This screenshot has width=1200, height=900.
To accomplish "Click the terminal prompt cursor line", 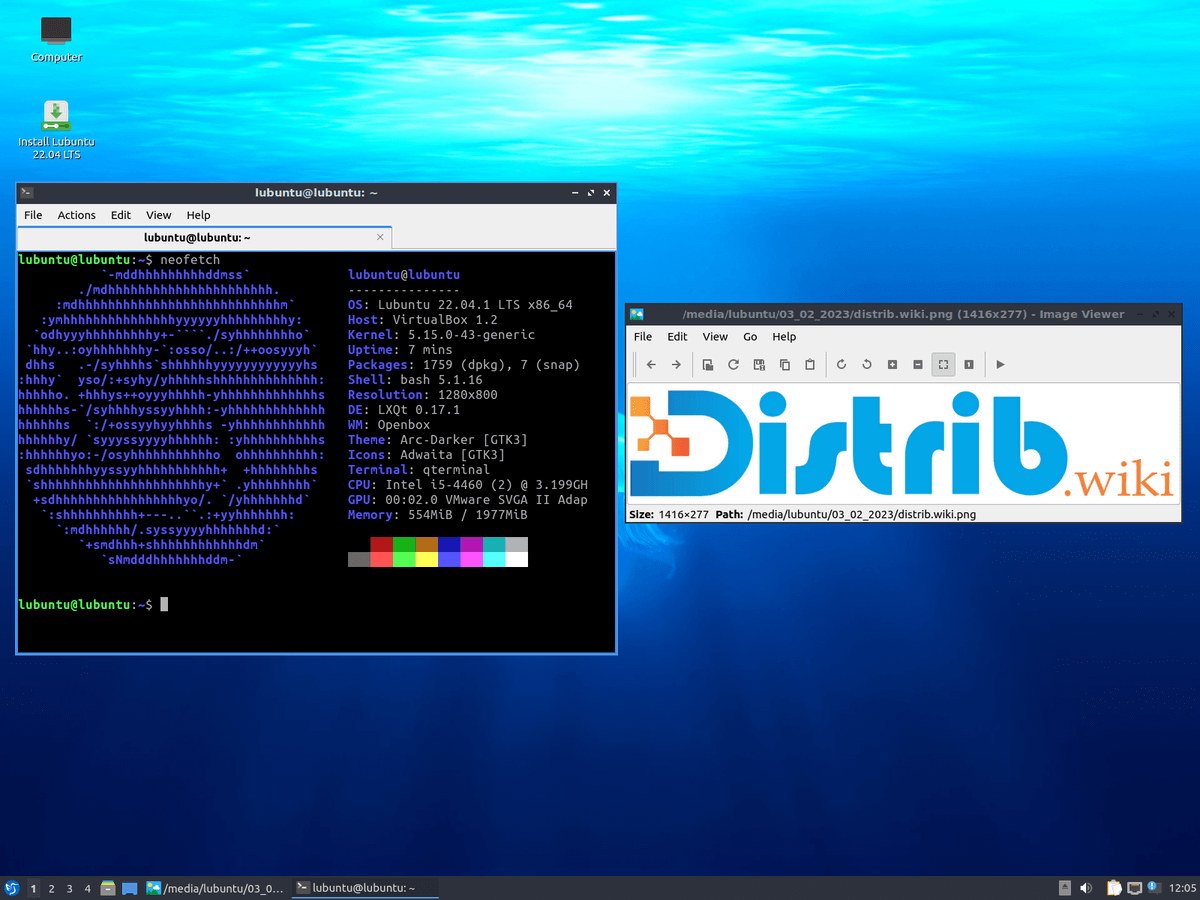I will 94,605.
